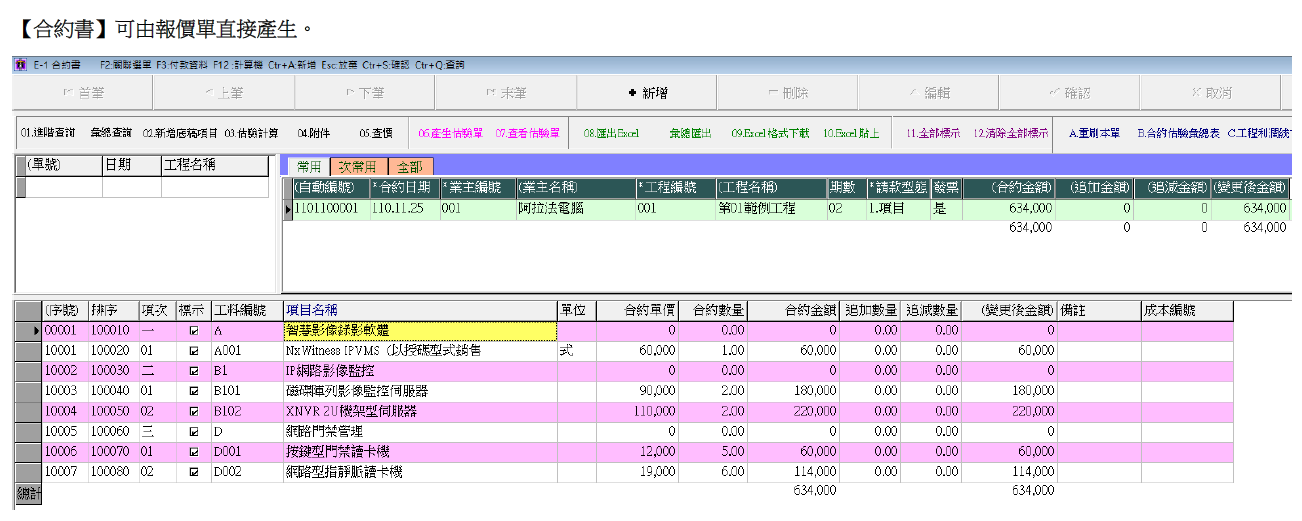The image size is (1302, 521).
Task: Click the 合約單價 column header
Action: tap(637, 310)
